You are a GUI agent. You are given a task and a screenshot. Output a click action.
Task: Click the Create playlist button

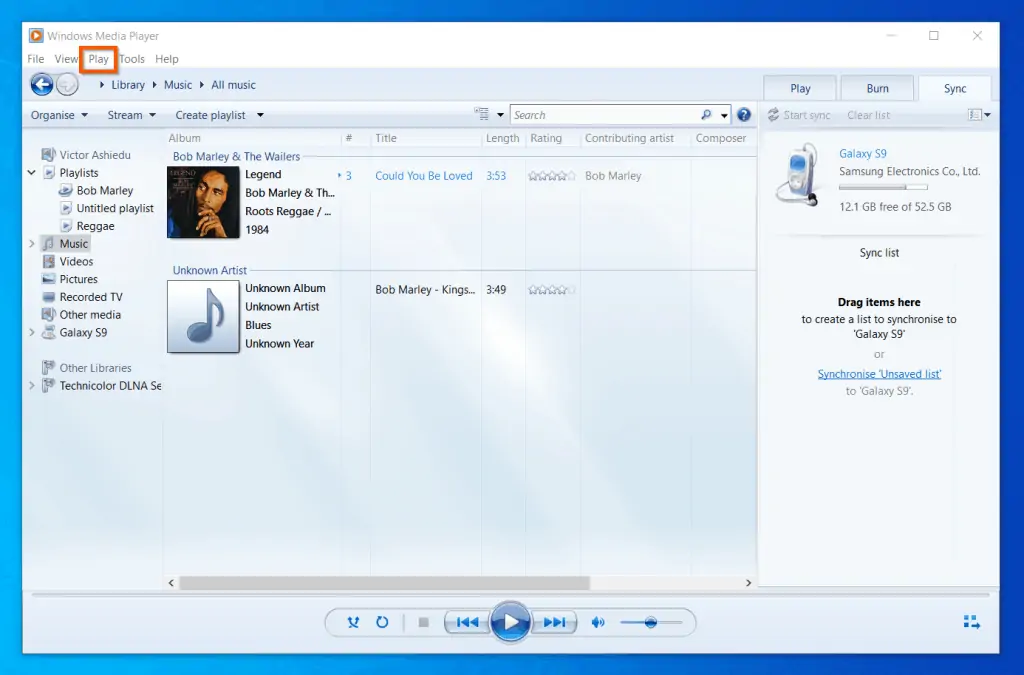click(213, 115)
